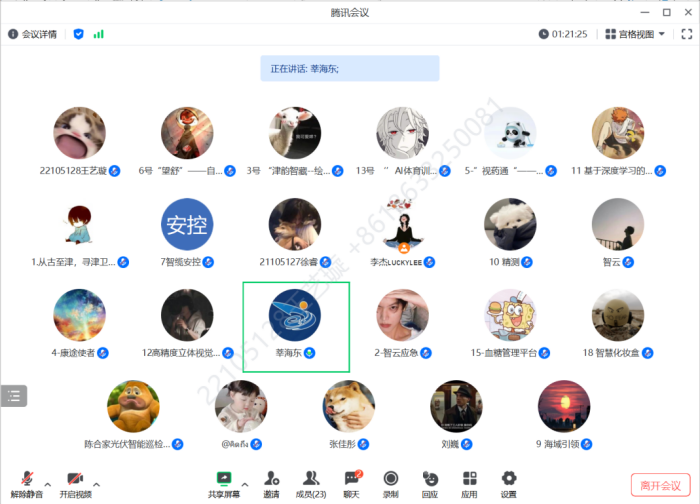Unmute the microphone (解除静音)
The width and height of the screenshot is (700, 504).
coord(27,485)
